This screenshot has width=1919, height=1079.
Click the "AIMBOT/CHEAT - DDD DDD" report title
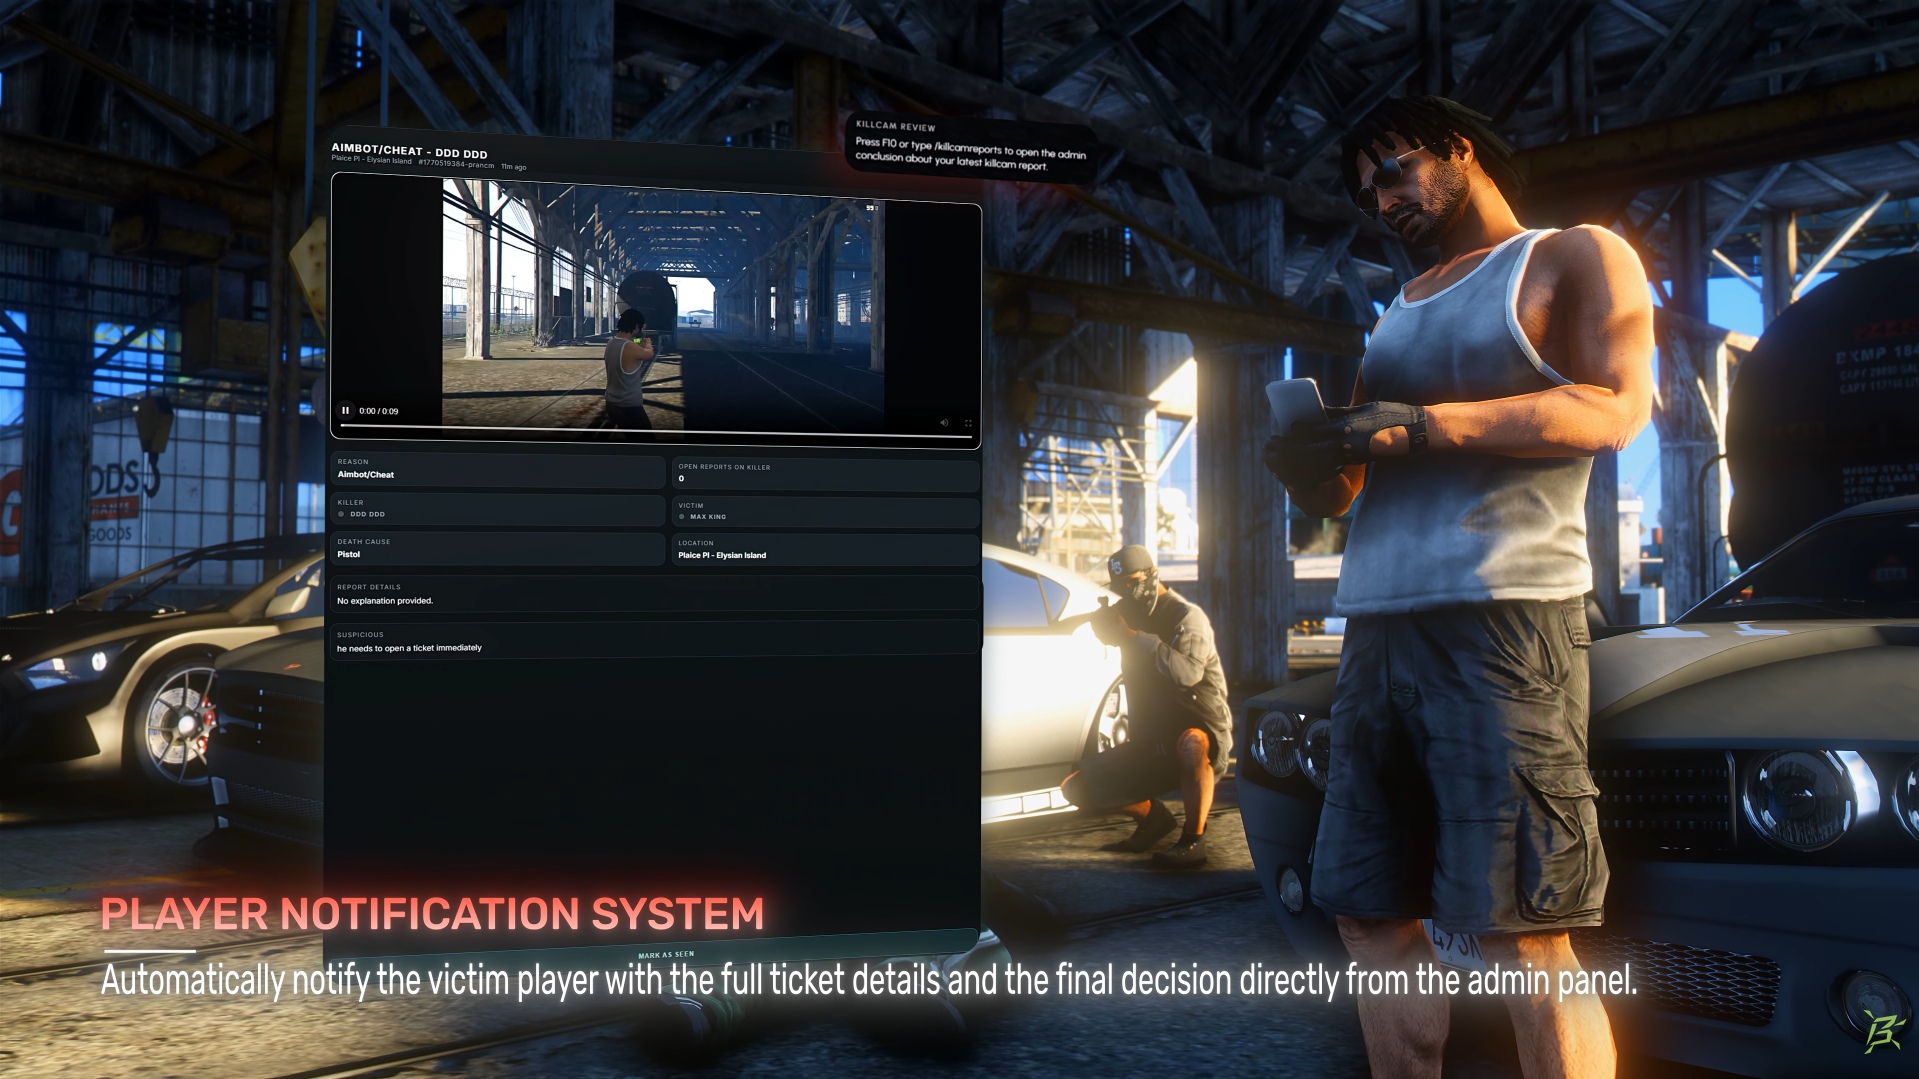410,151
